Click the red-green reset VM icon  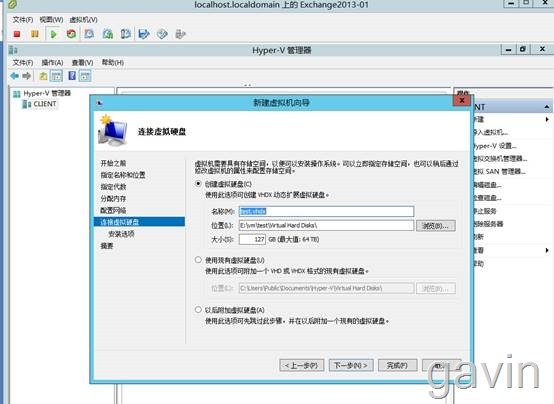click(x=71, y=34)
